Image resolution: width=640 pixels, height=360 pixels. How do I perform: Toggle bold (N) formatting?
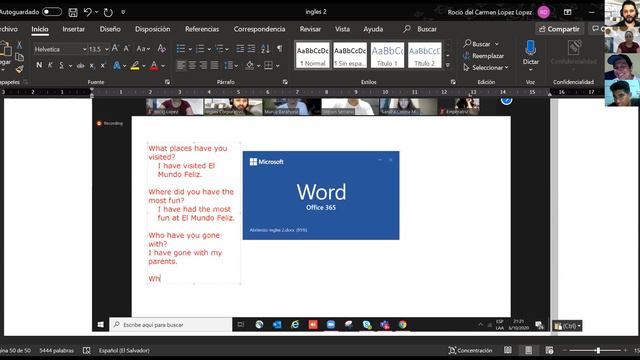(x=39, y=65)
